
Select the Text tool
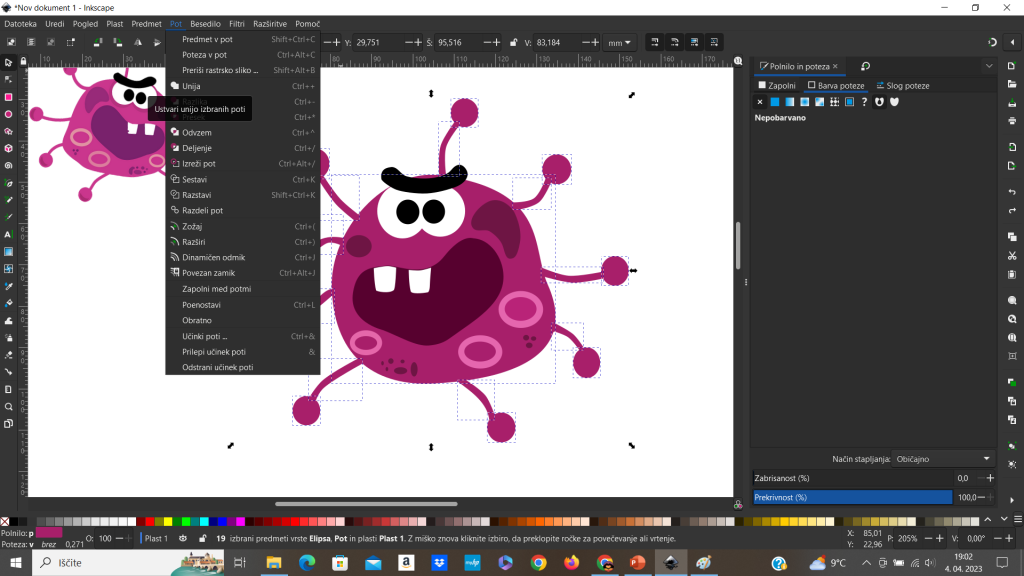coord(8,234)
